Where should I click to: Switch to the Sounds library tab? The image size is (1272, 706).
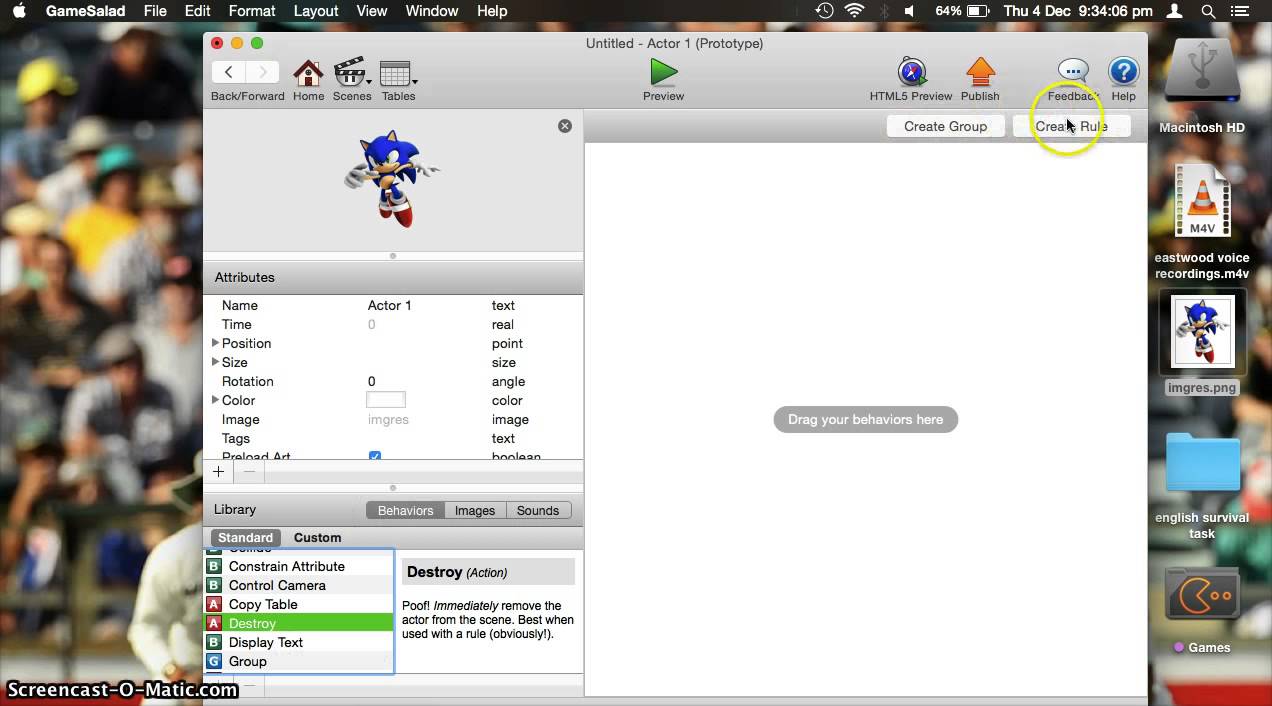538,510
